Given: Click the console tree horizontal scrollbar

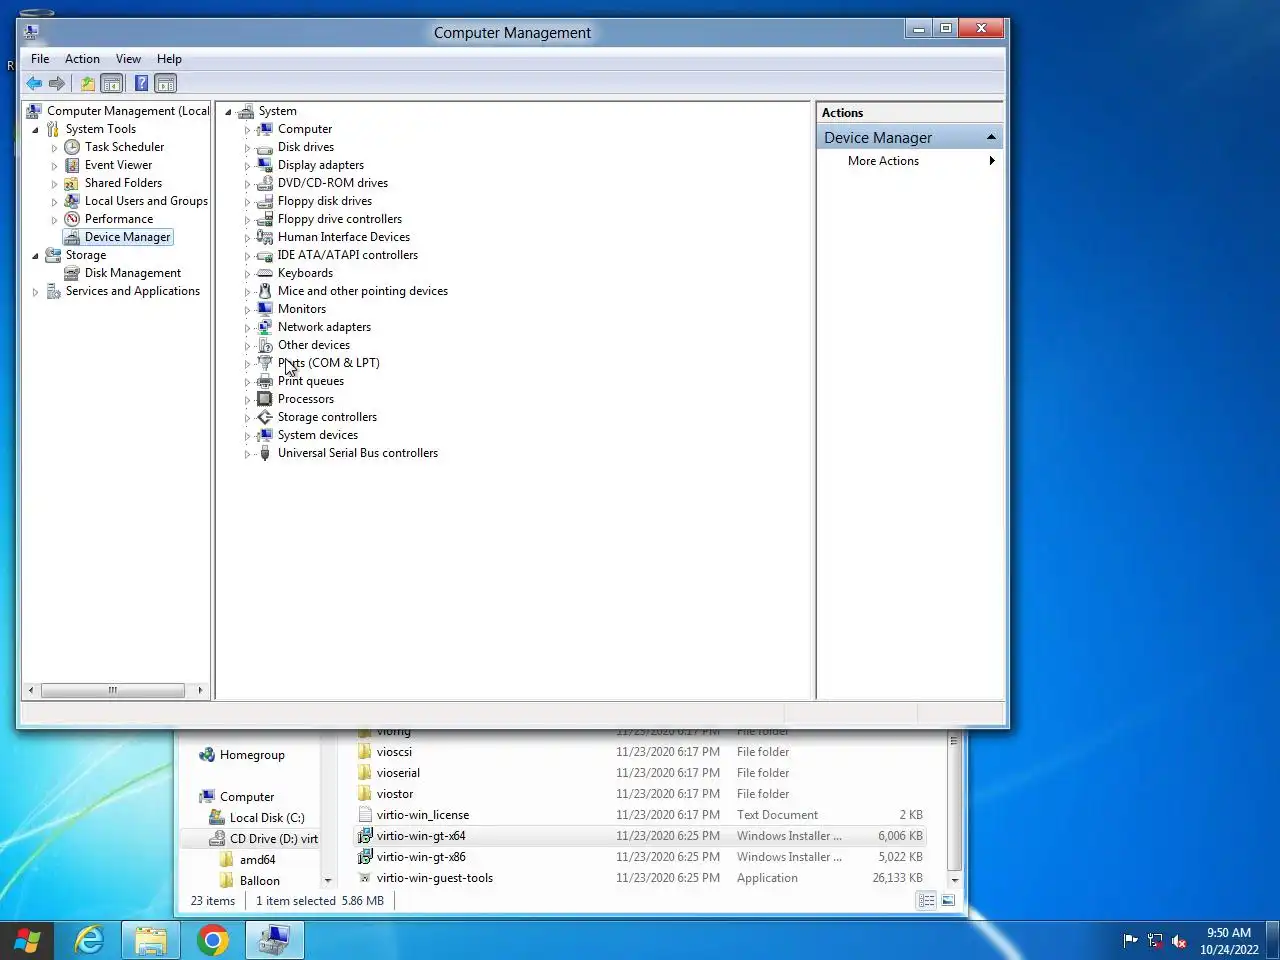Looking at the screenshot, I should pos(113,690).
